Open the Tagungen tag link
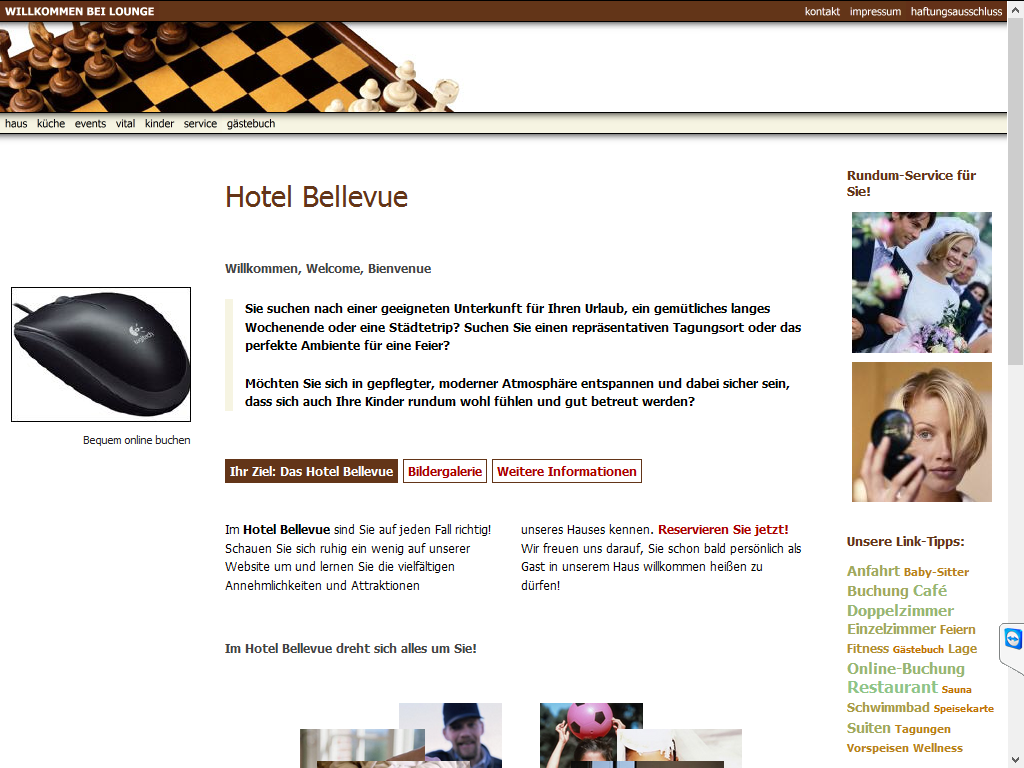The width and height of the screenshot is (1024, 768). [x=923, y=729]
